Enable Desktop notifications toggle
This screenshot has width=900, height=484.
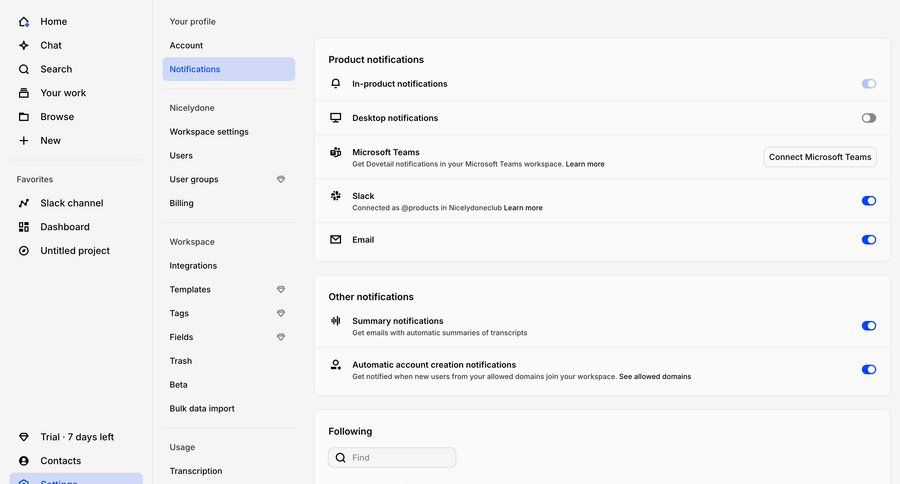pyautogui.click(x=868, y=118)
